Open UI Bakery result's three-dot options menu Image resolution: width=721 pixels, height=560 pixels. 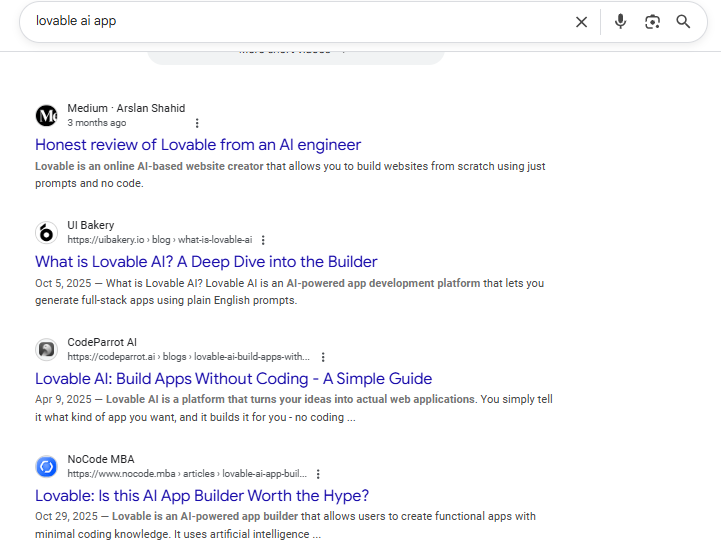263,240
